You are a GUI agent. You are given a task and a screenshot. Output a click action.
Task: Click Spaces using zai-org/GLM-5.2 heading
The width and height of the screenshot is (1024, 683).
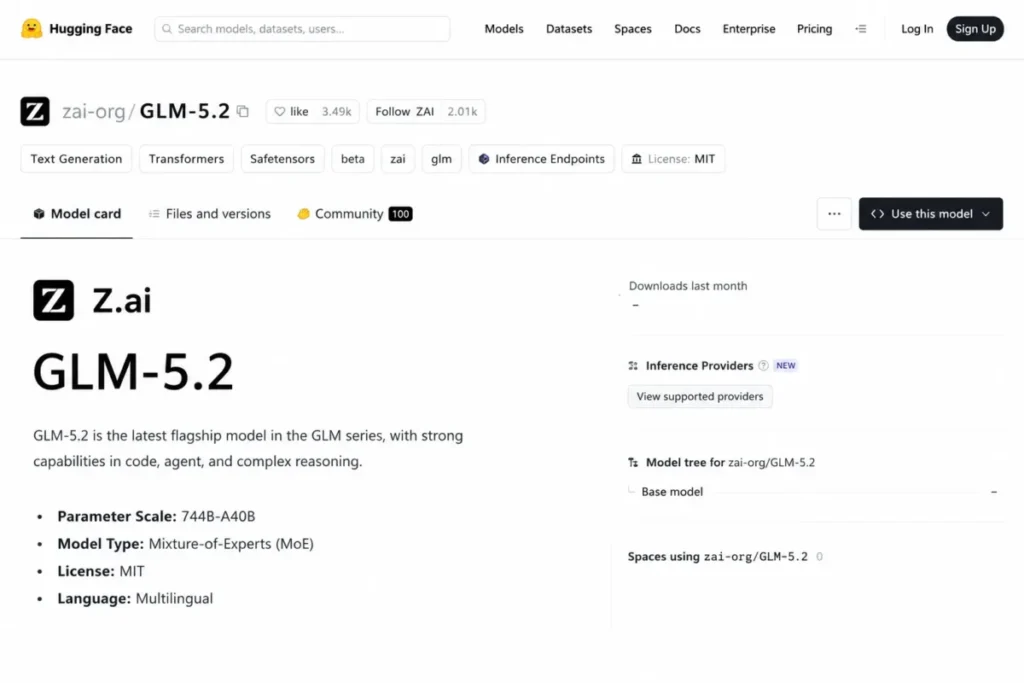718,557
